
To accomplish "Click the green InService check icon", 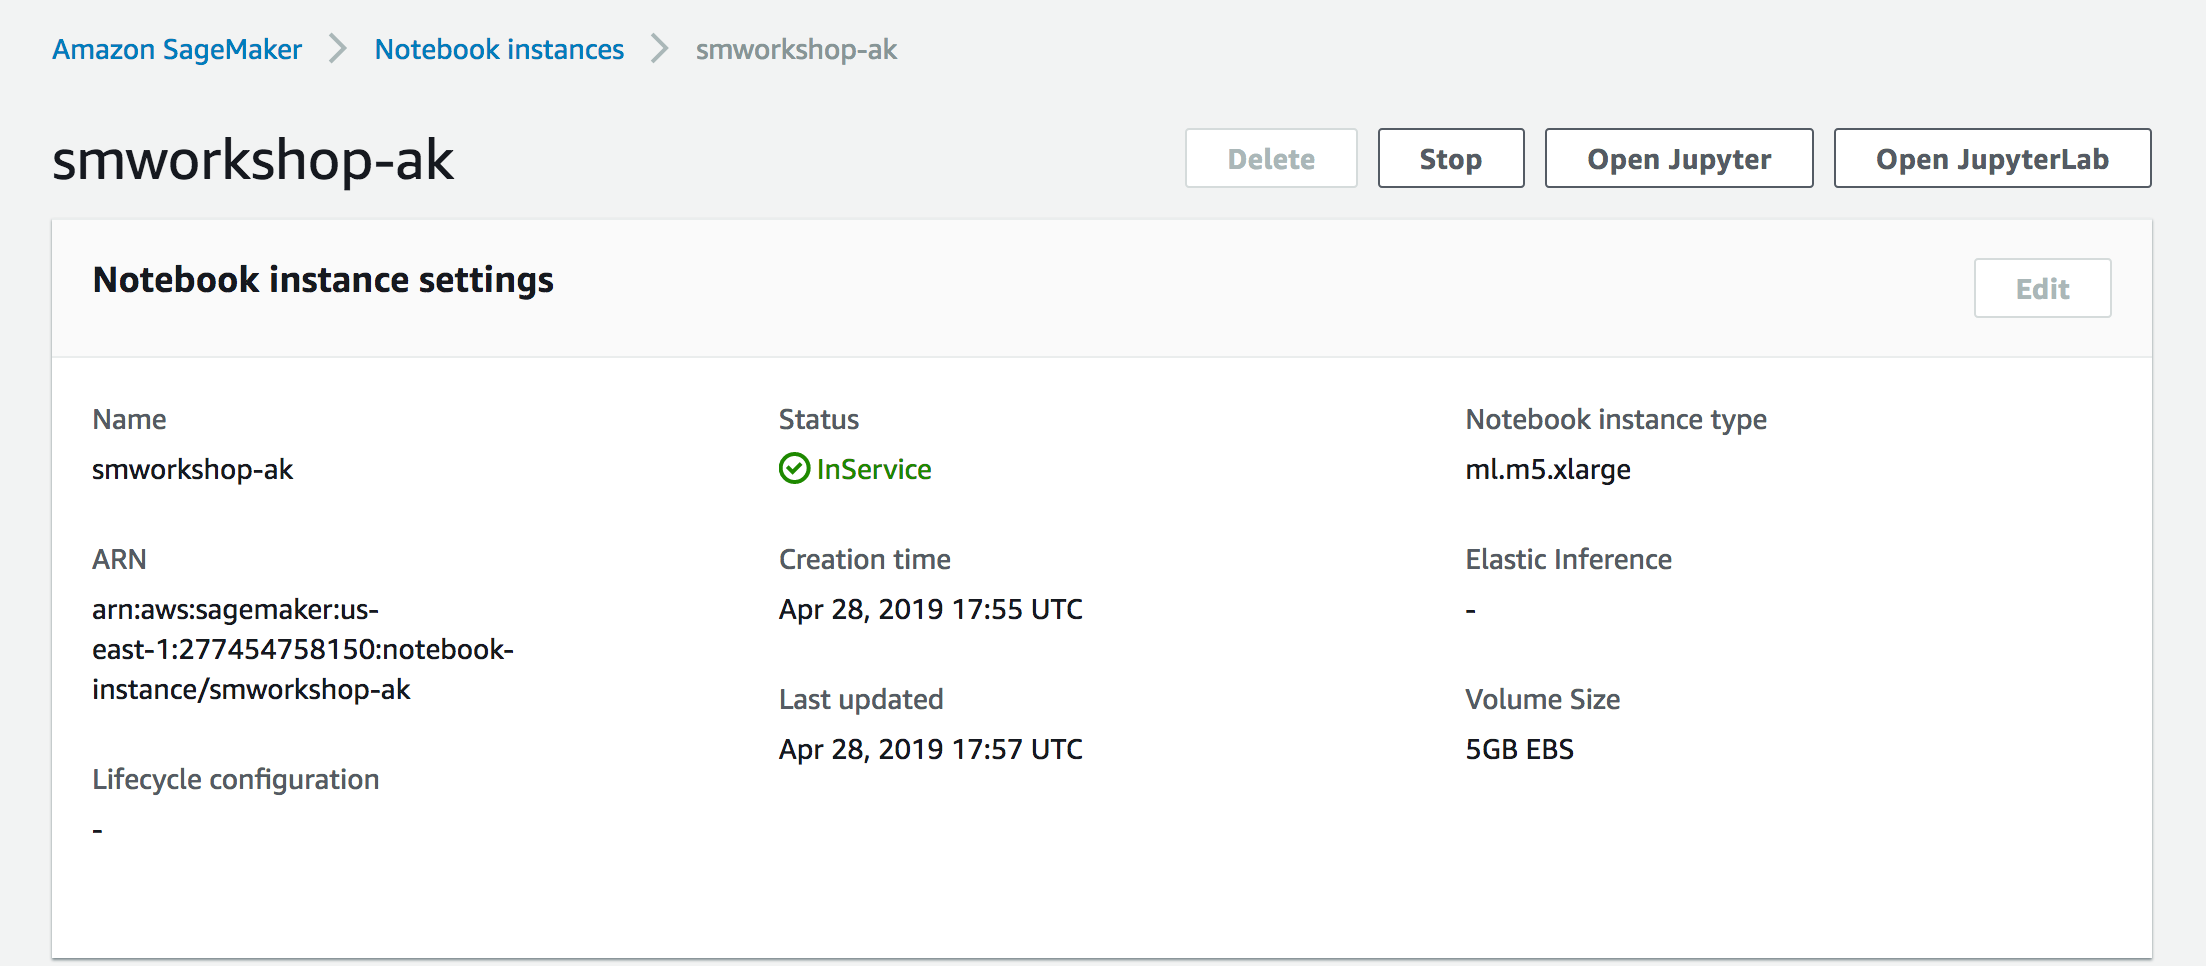I will [x=794, y=468].
